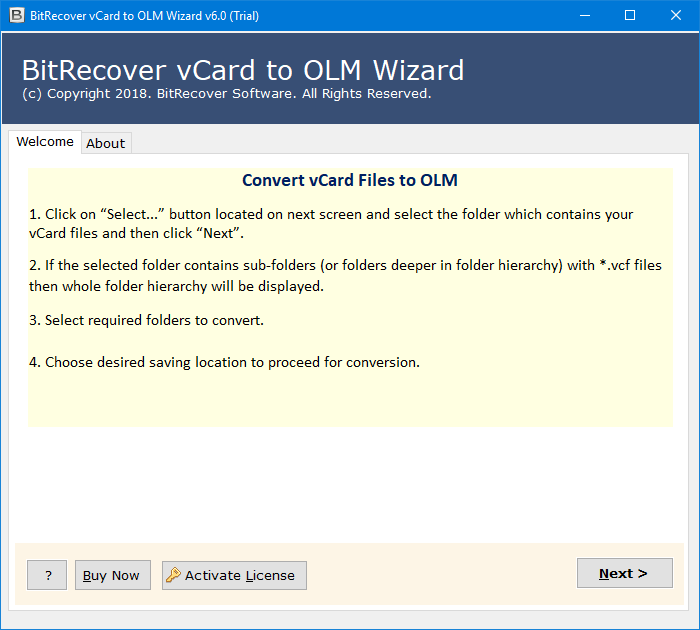
Task: Click the key icon on Activate License
Action: click(x=173, y=575)
